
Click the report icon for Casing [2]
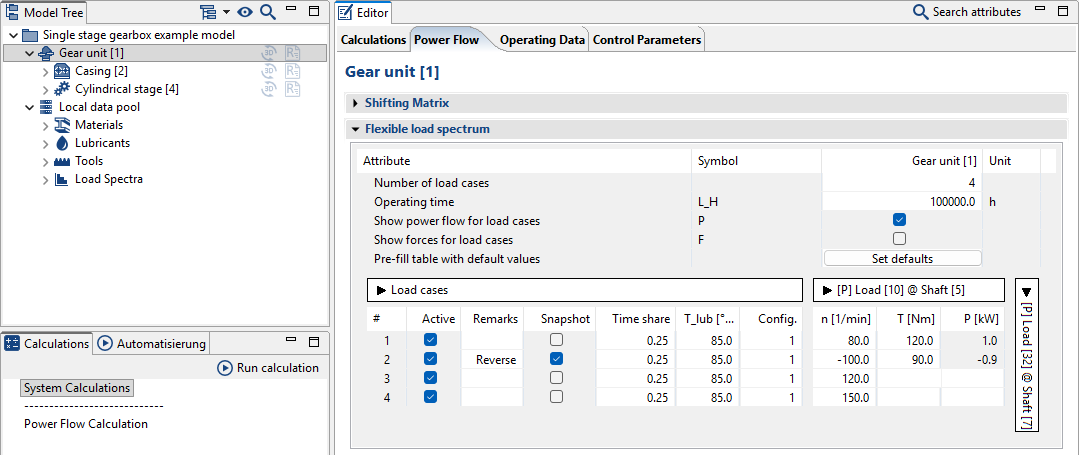293,71
